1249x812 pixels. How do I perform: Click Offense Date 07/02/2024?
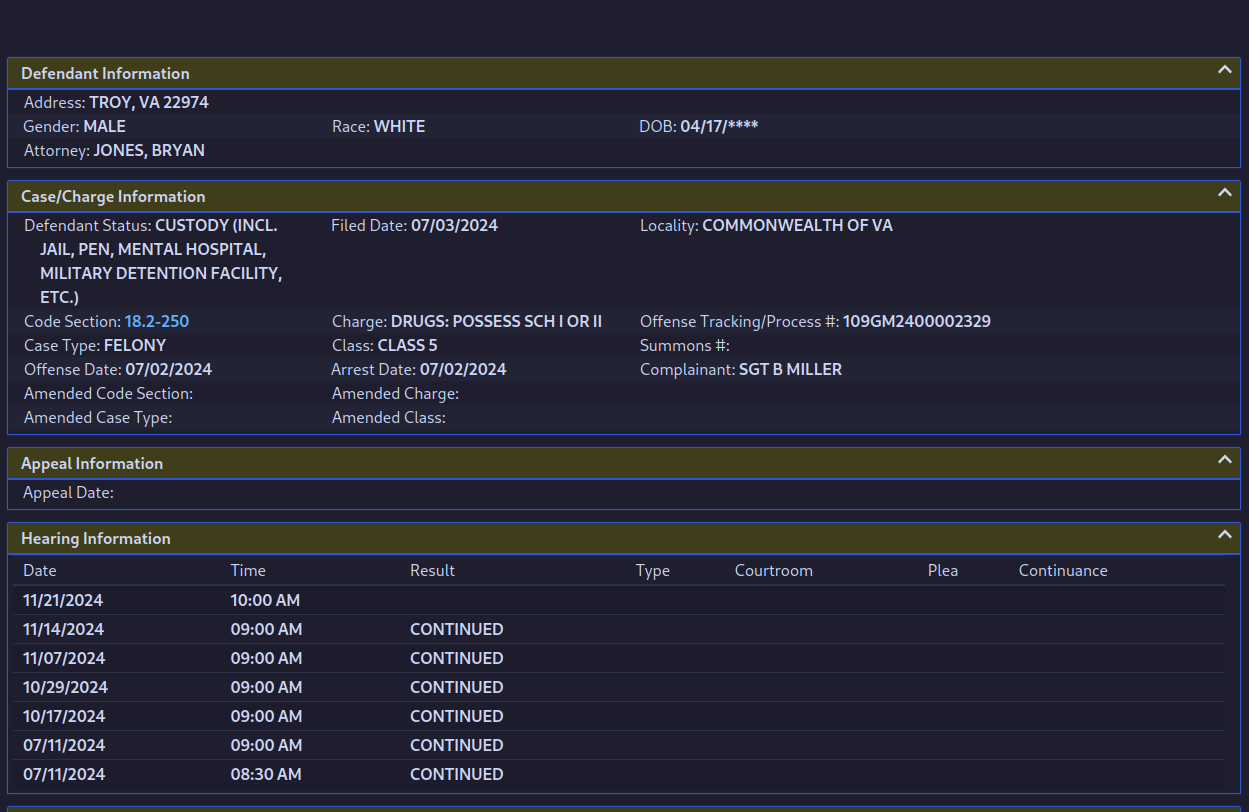[x=169, y=369]
